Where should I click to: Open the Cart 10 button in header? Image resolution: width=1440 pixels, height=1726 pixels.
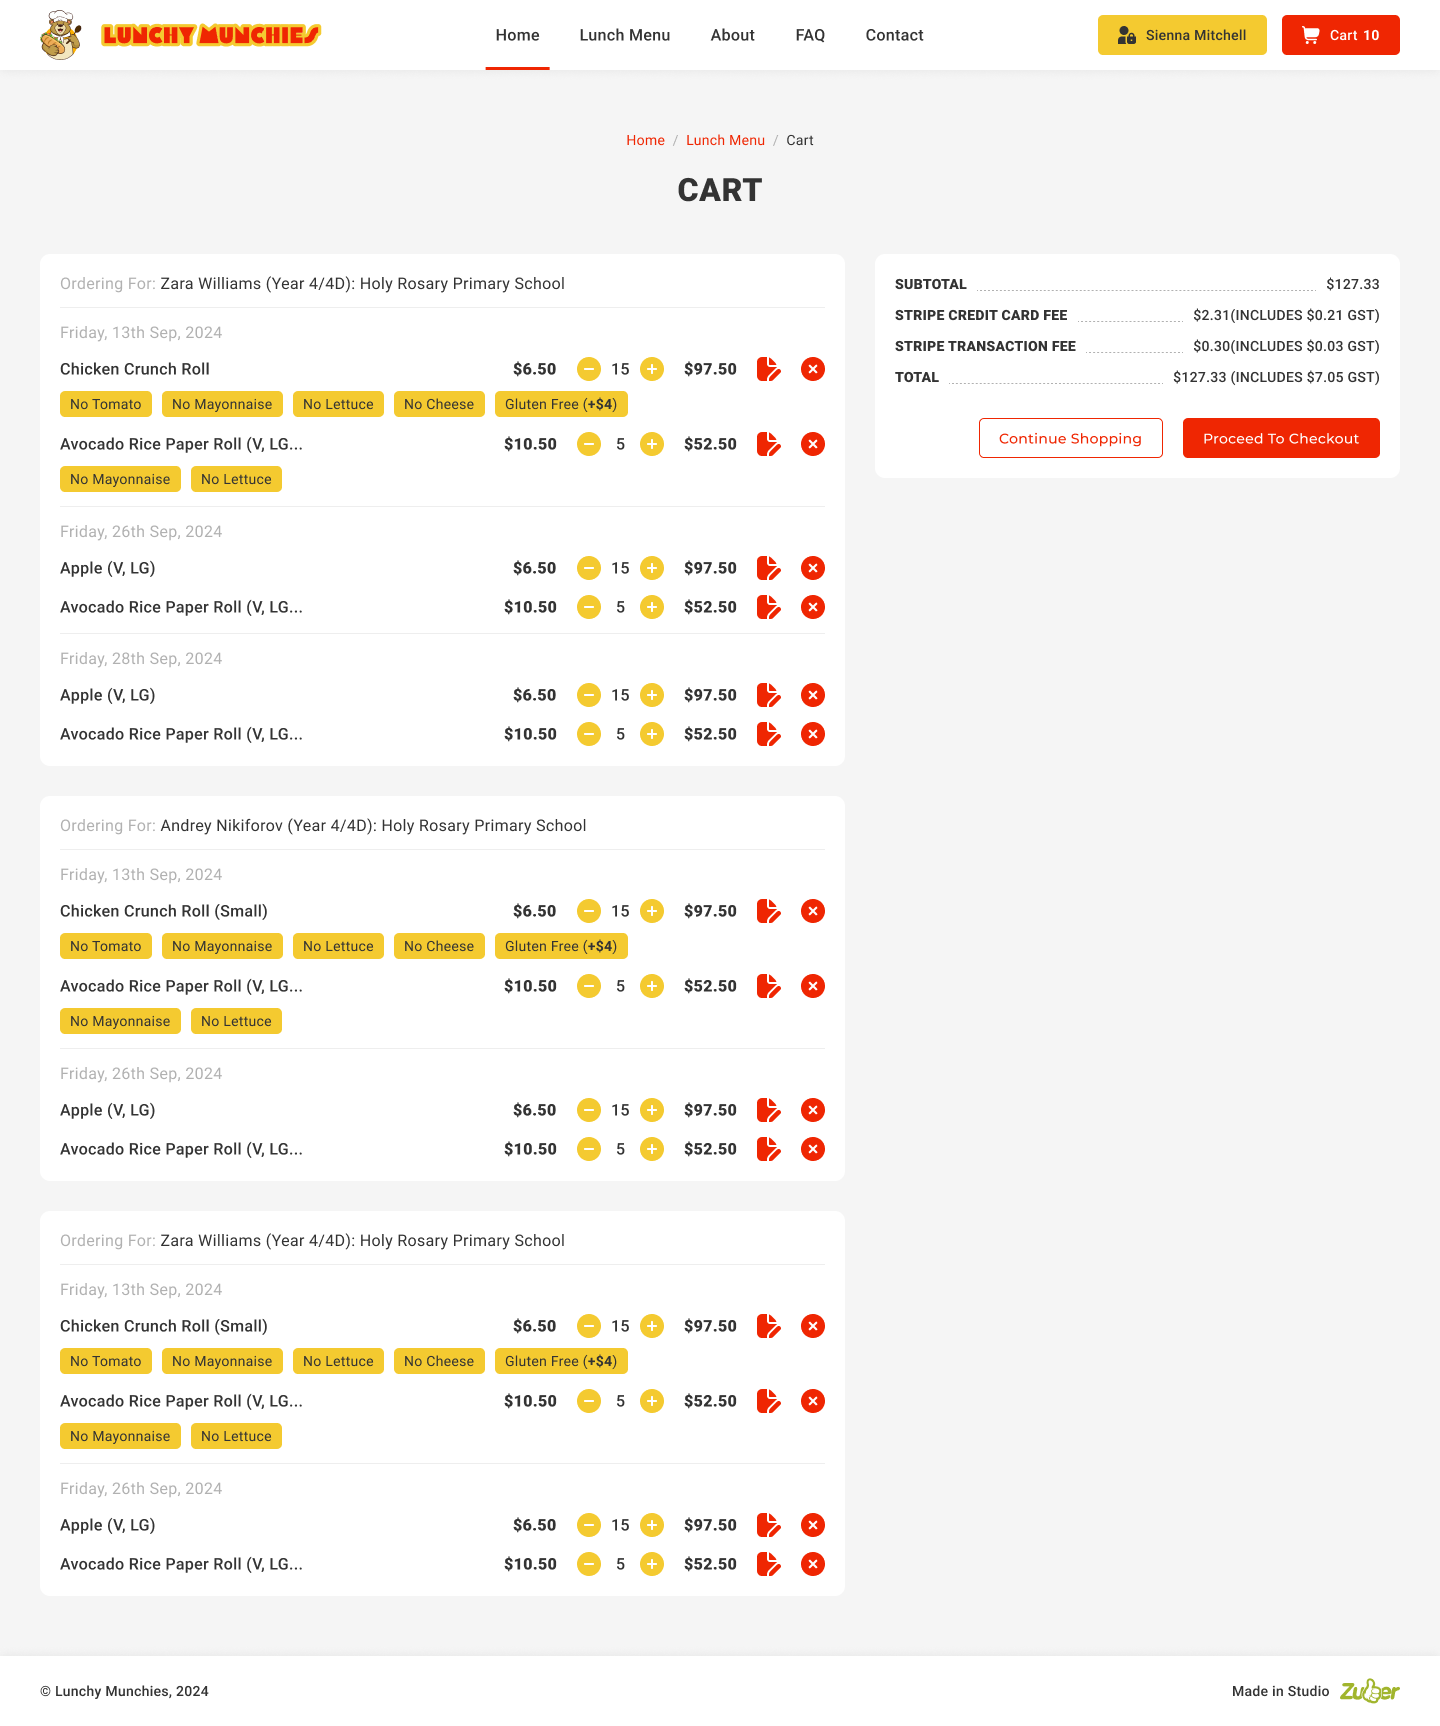click(1340, 35)
